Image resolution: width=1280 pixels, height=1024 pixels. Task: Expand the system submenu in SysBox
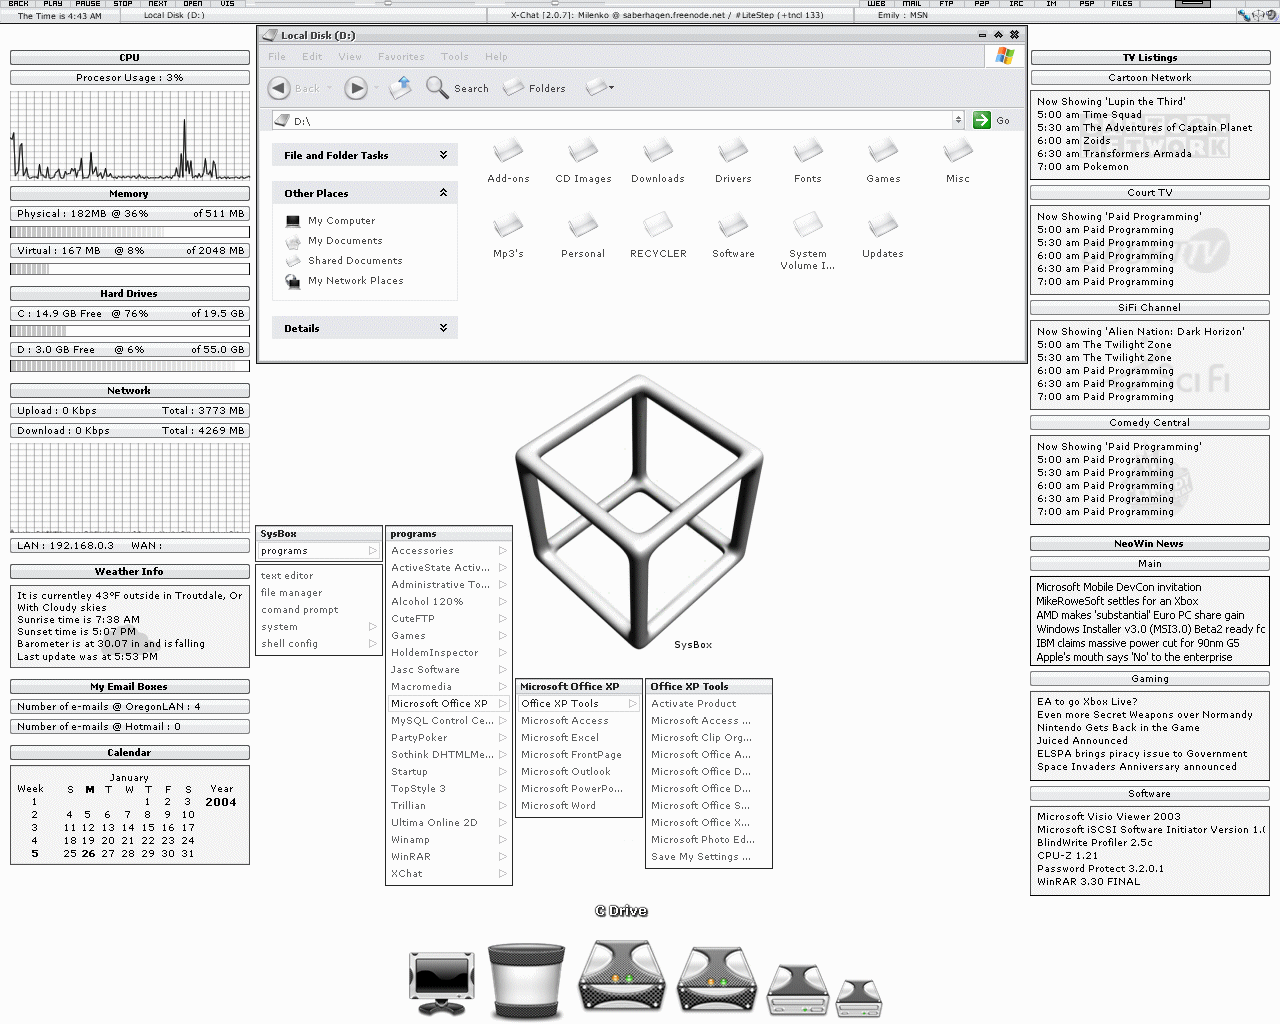tap(319, 627)
